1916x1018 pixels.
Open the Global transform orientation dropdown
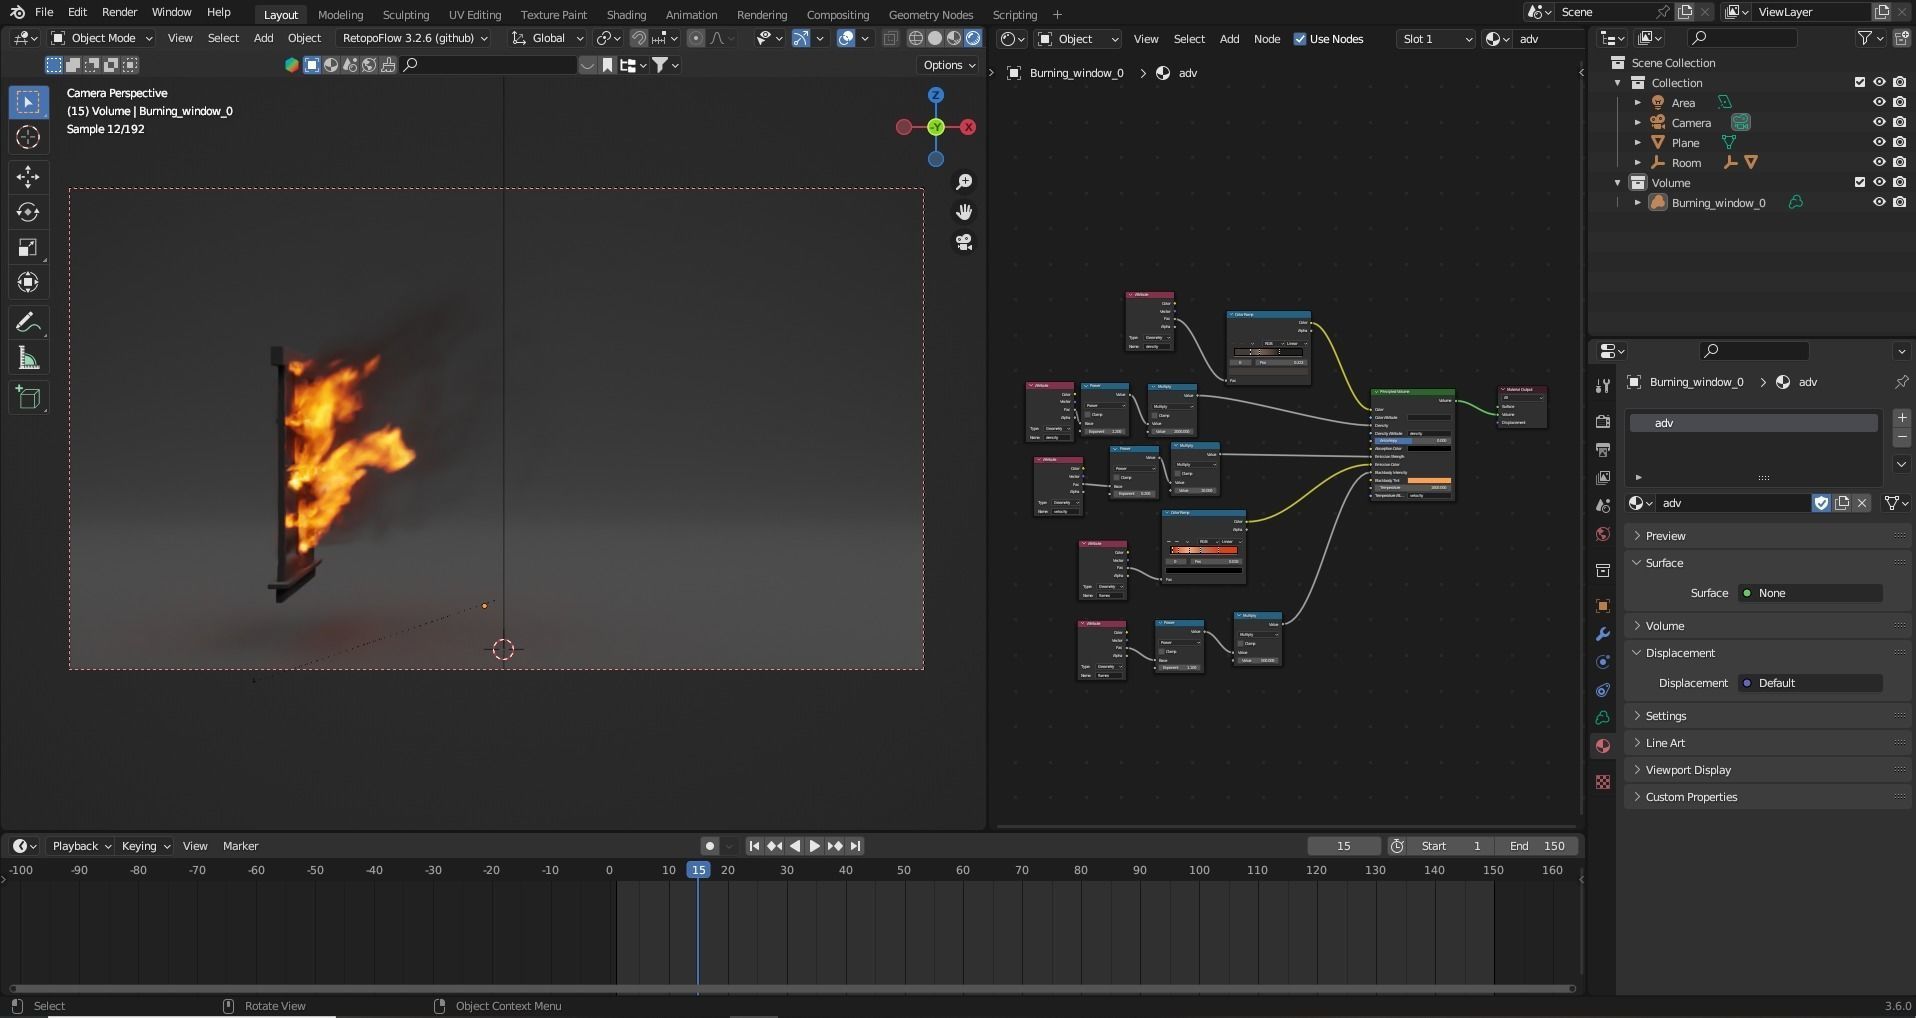click(547, 38)
